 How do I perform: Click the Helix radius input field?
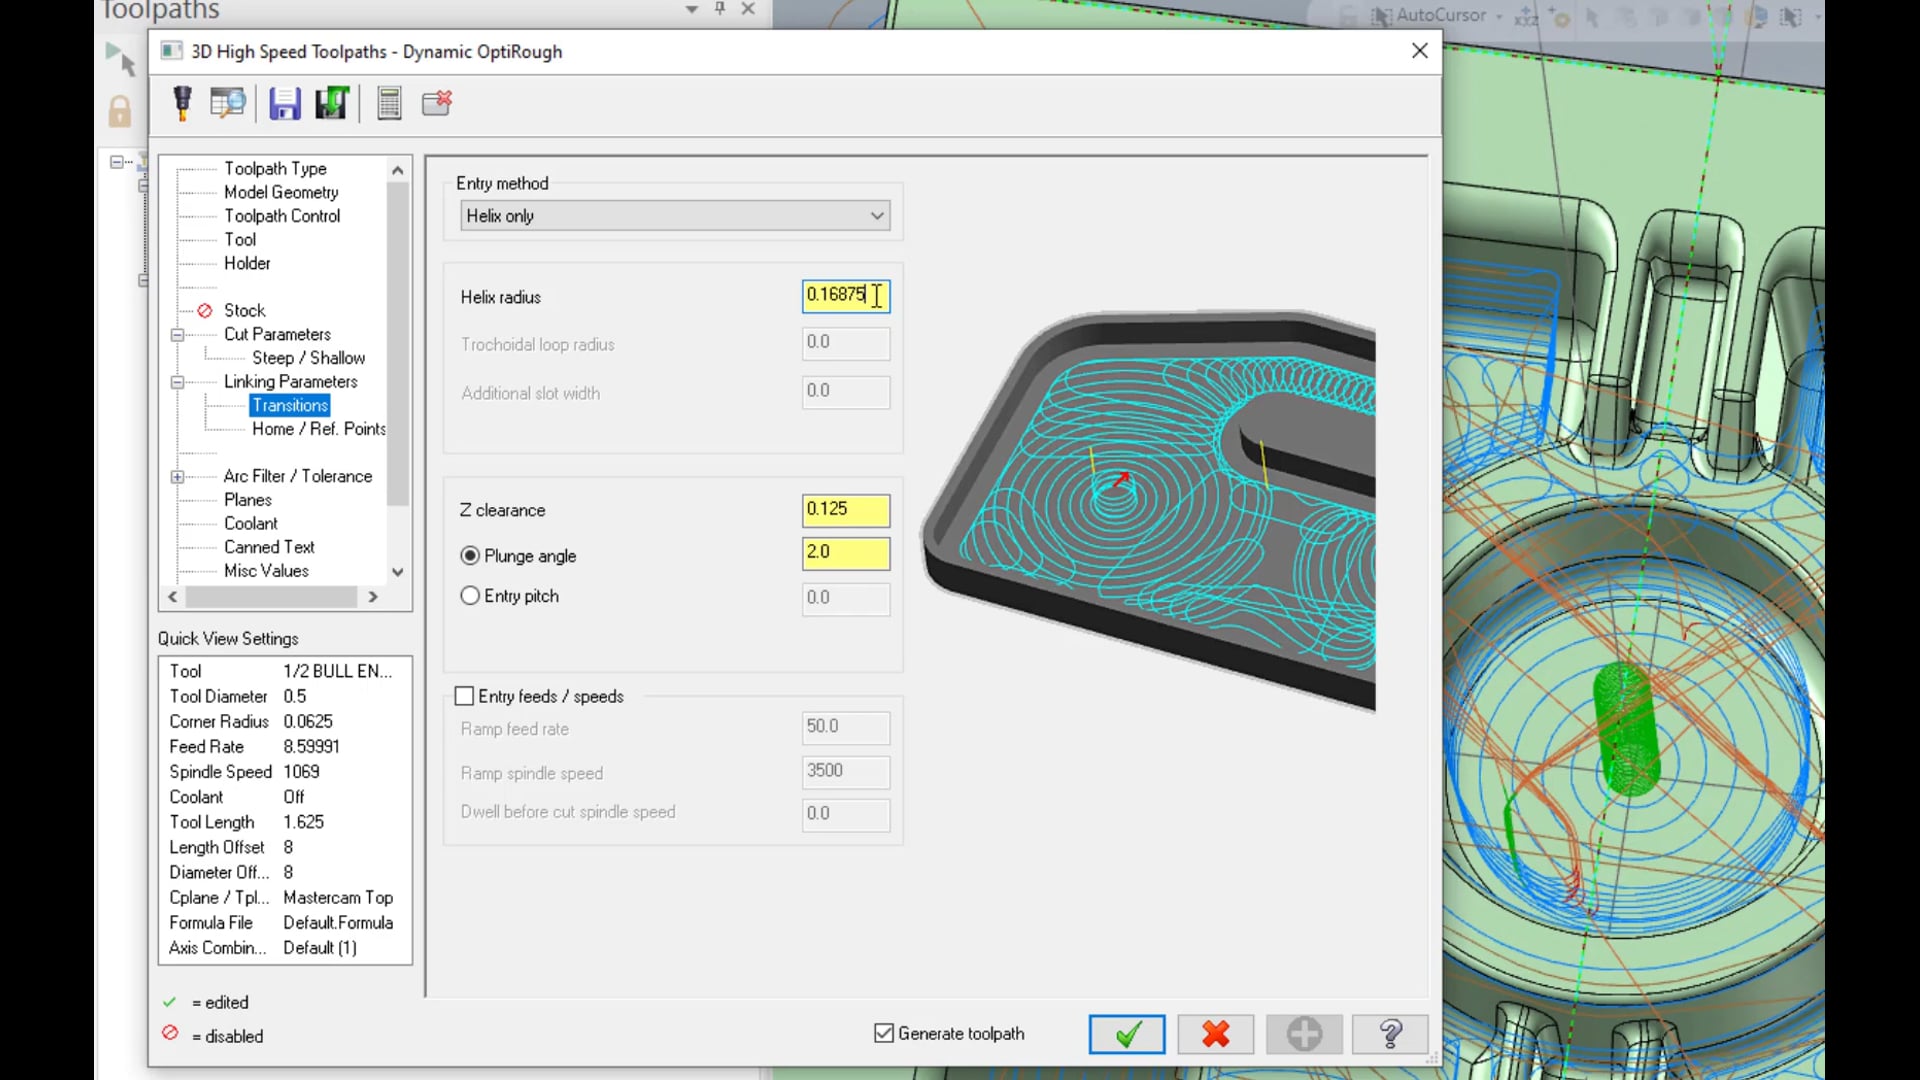(x=844, y=294)
